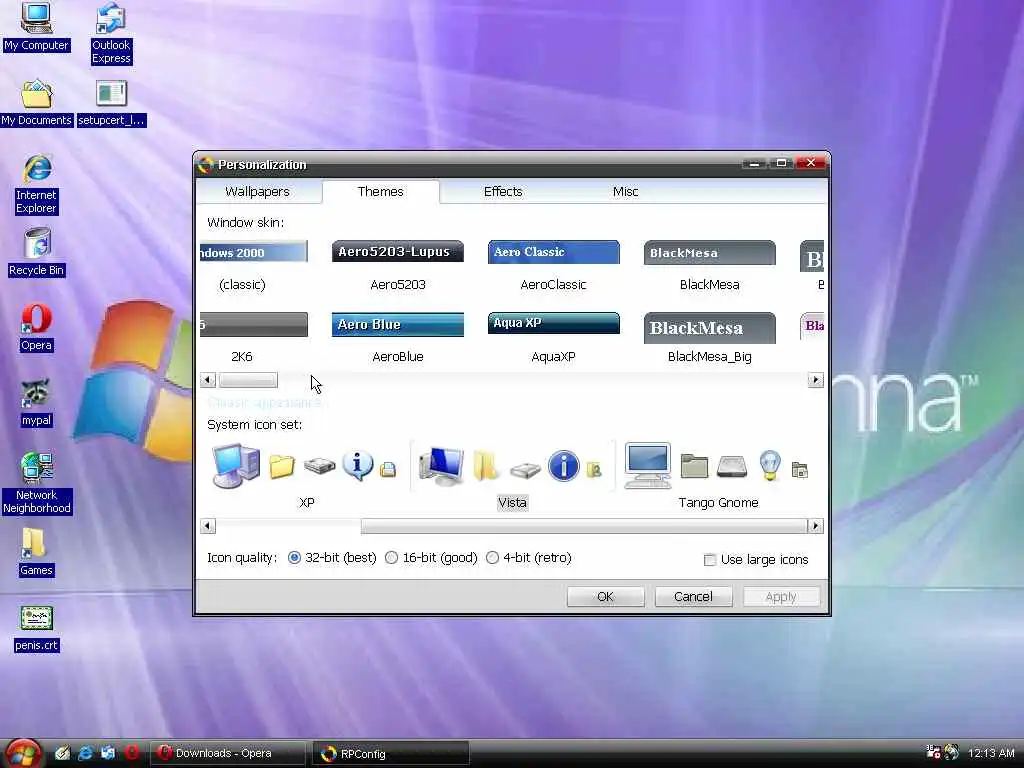Choose the XP system icon set
The width and height of the screenshot is (1024, 768).
tap(306, 475)
